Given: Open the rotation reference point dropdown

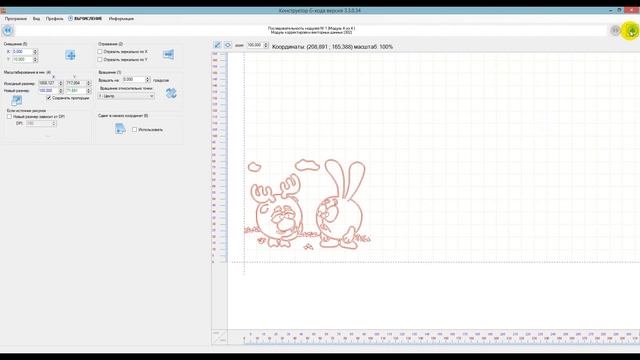Looking at the screenshot, I should pyautogui.click(x=126, y=96).
